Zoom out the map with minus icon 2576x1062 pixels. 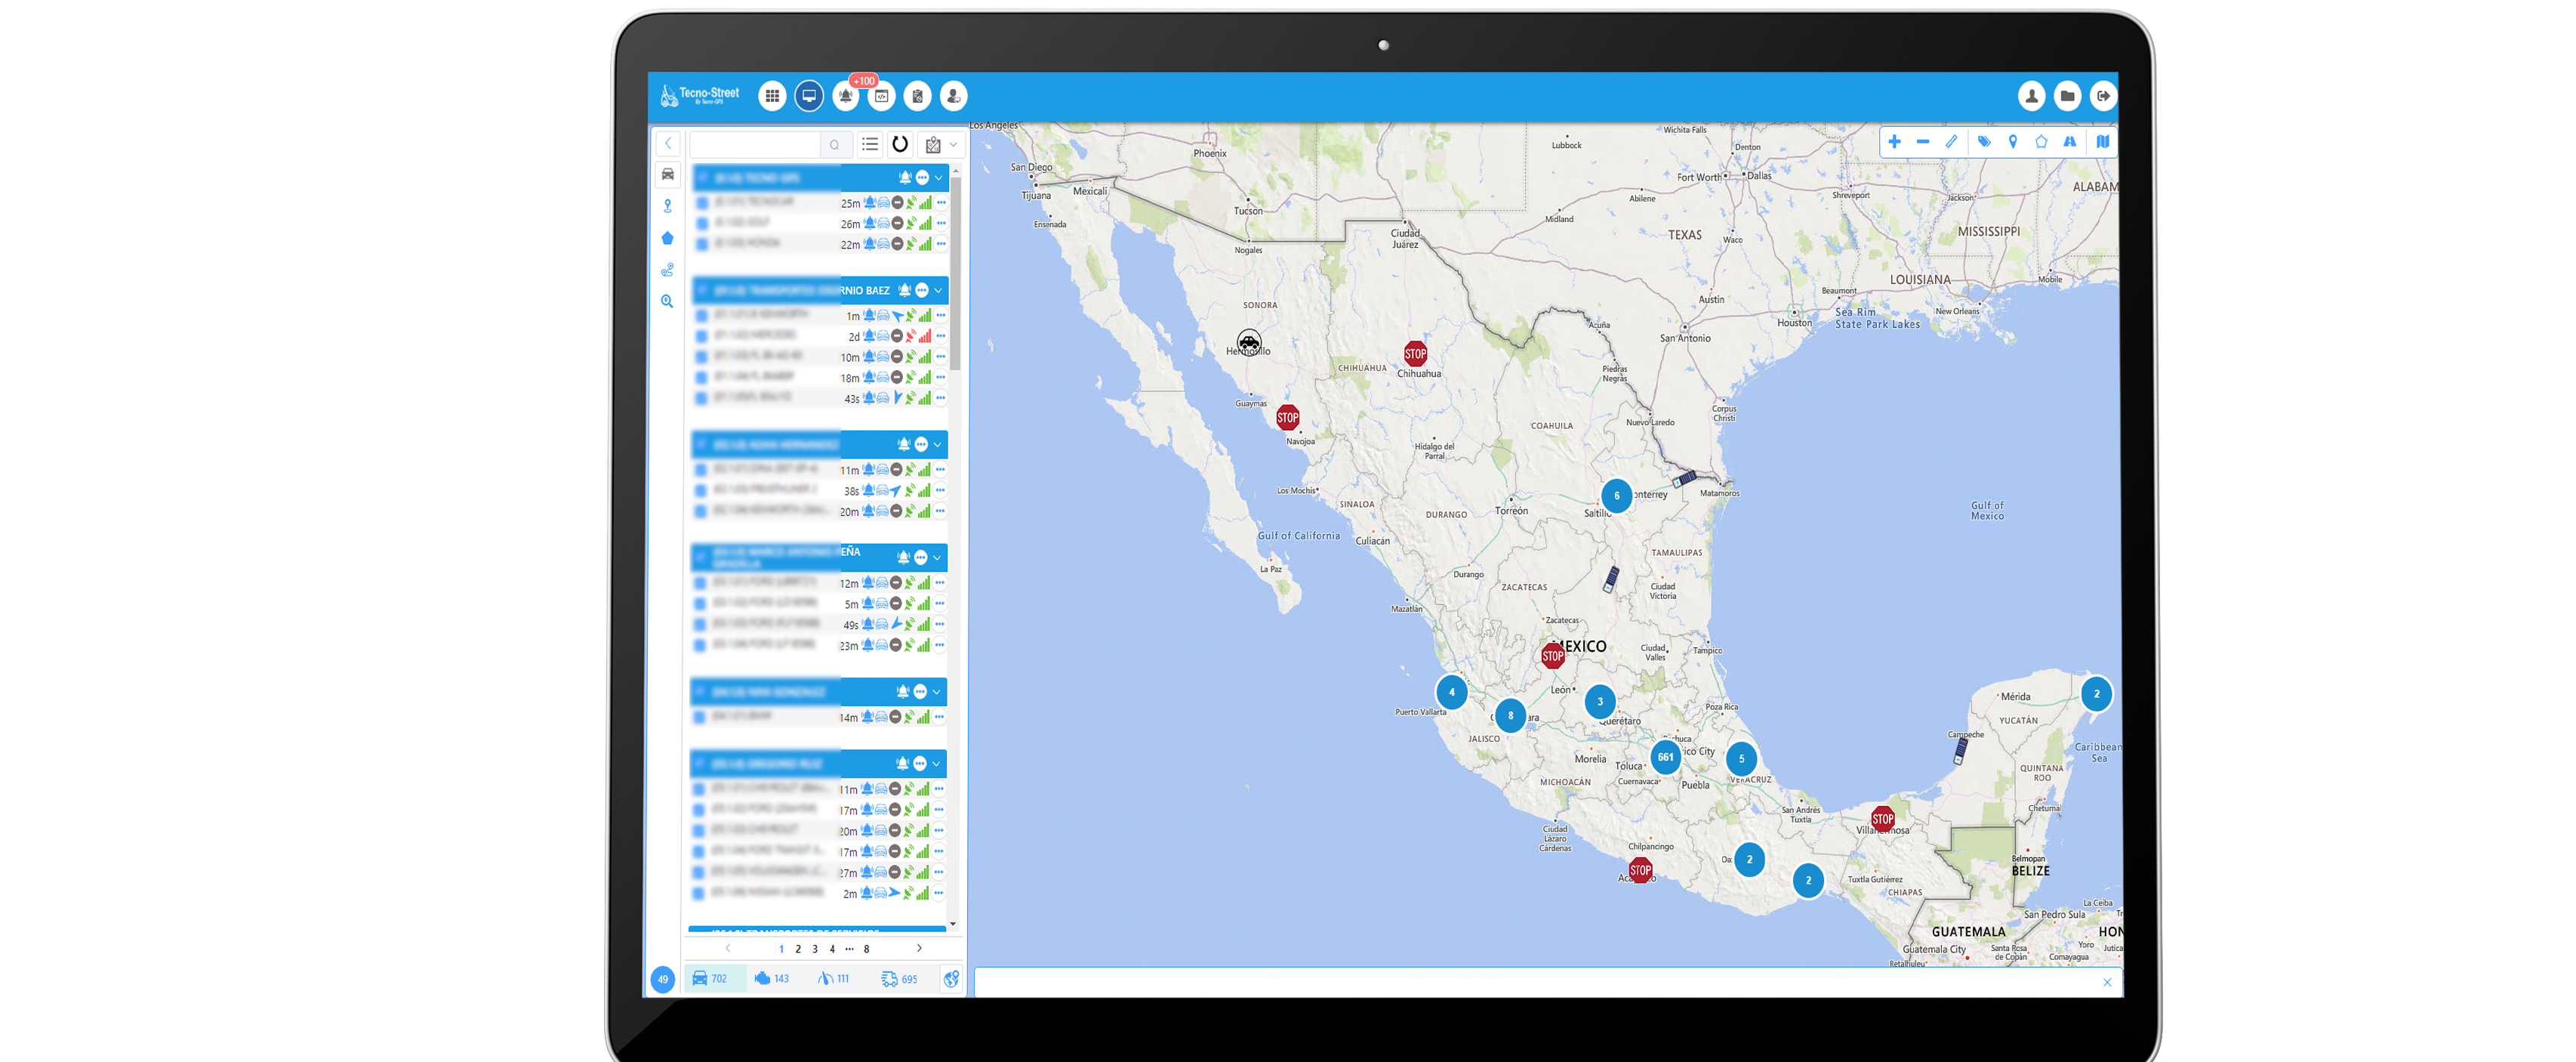1923,142
